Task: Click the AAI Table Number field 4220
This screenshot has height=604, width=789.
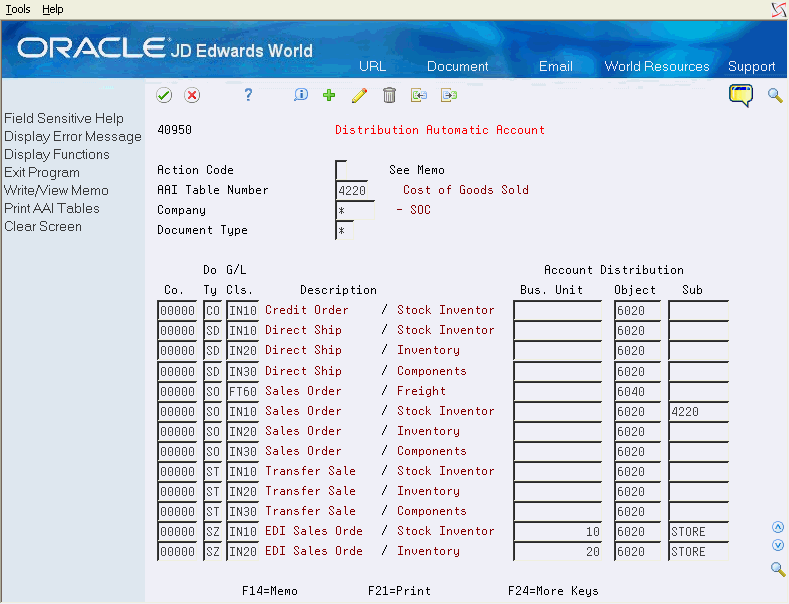Action: [x=352, y=191]
